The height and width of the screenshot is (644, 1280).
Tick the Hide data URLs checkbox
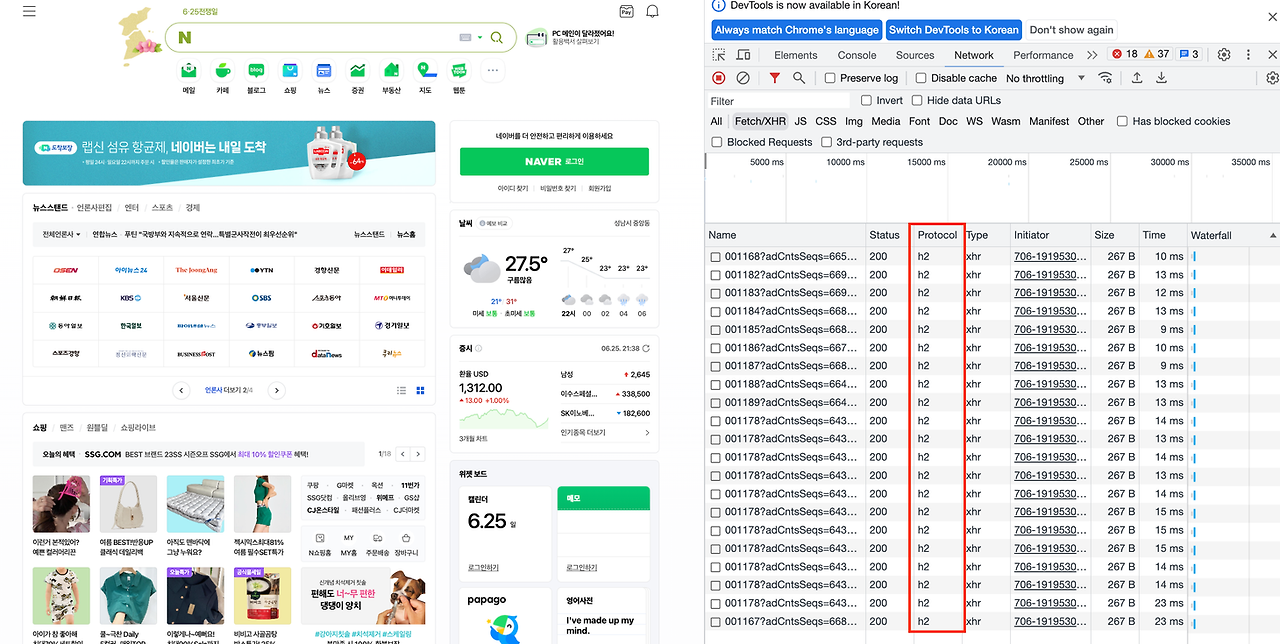(x=917, y=100)
